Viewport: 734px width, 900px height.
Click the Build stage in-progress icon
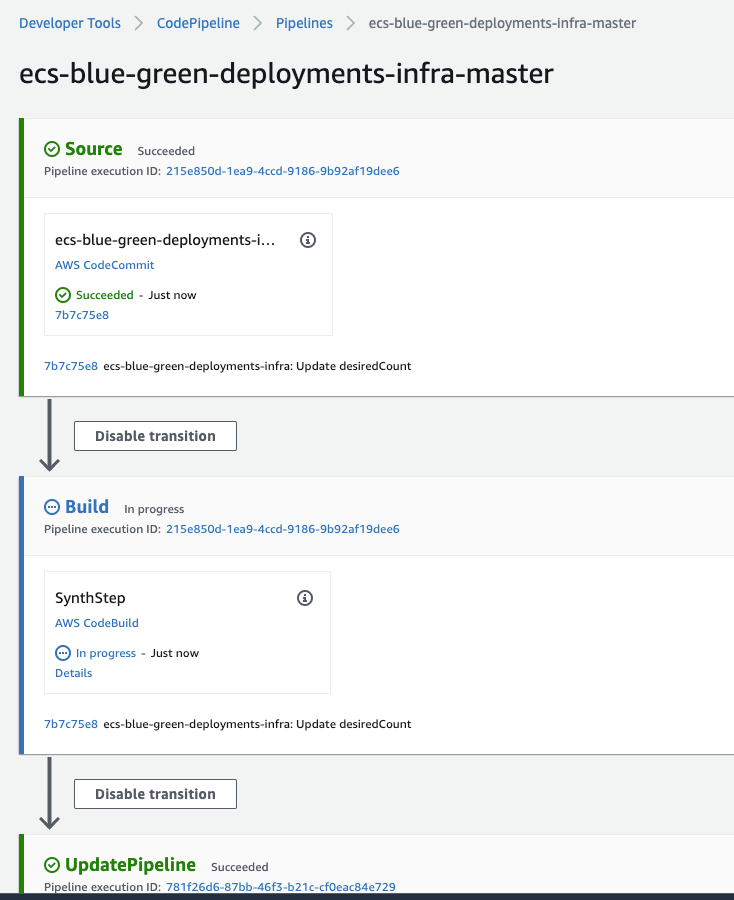pos(52,507)
